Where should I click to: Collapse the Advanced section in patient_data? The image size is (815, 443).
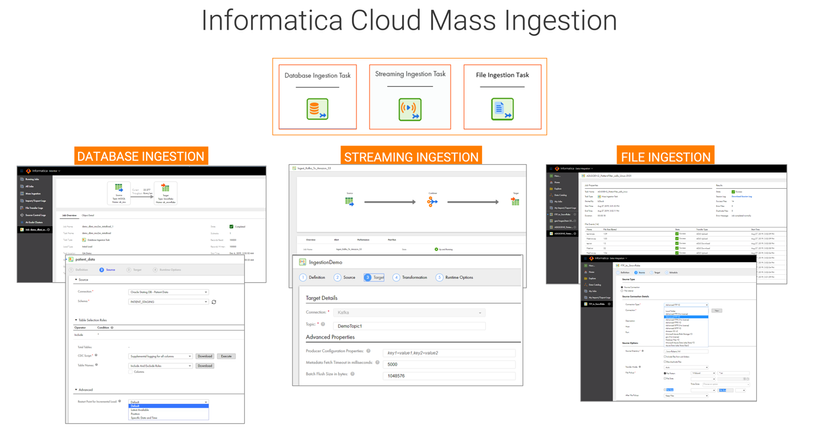coord(75,389)
